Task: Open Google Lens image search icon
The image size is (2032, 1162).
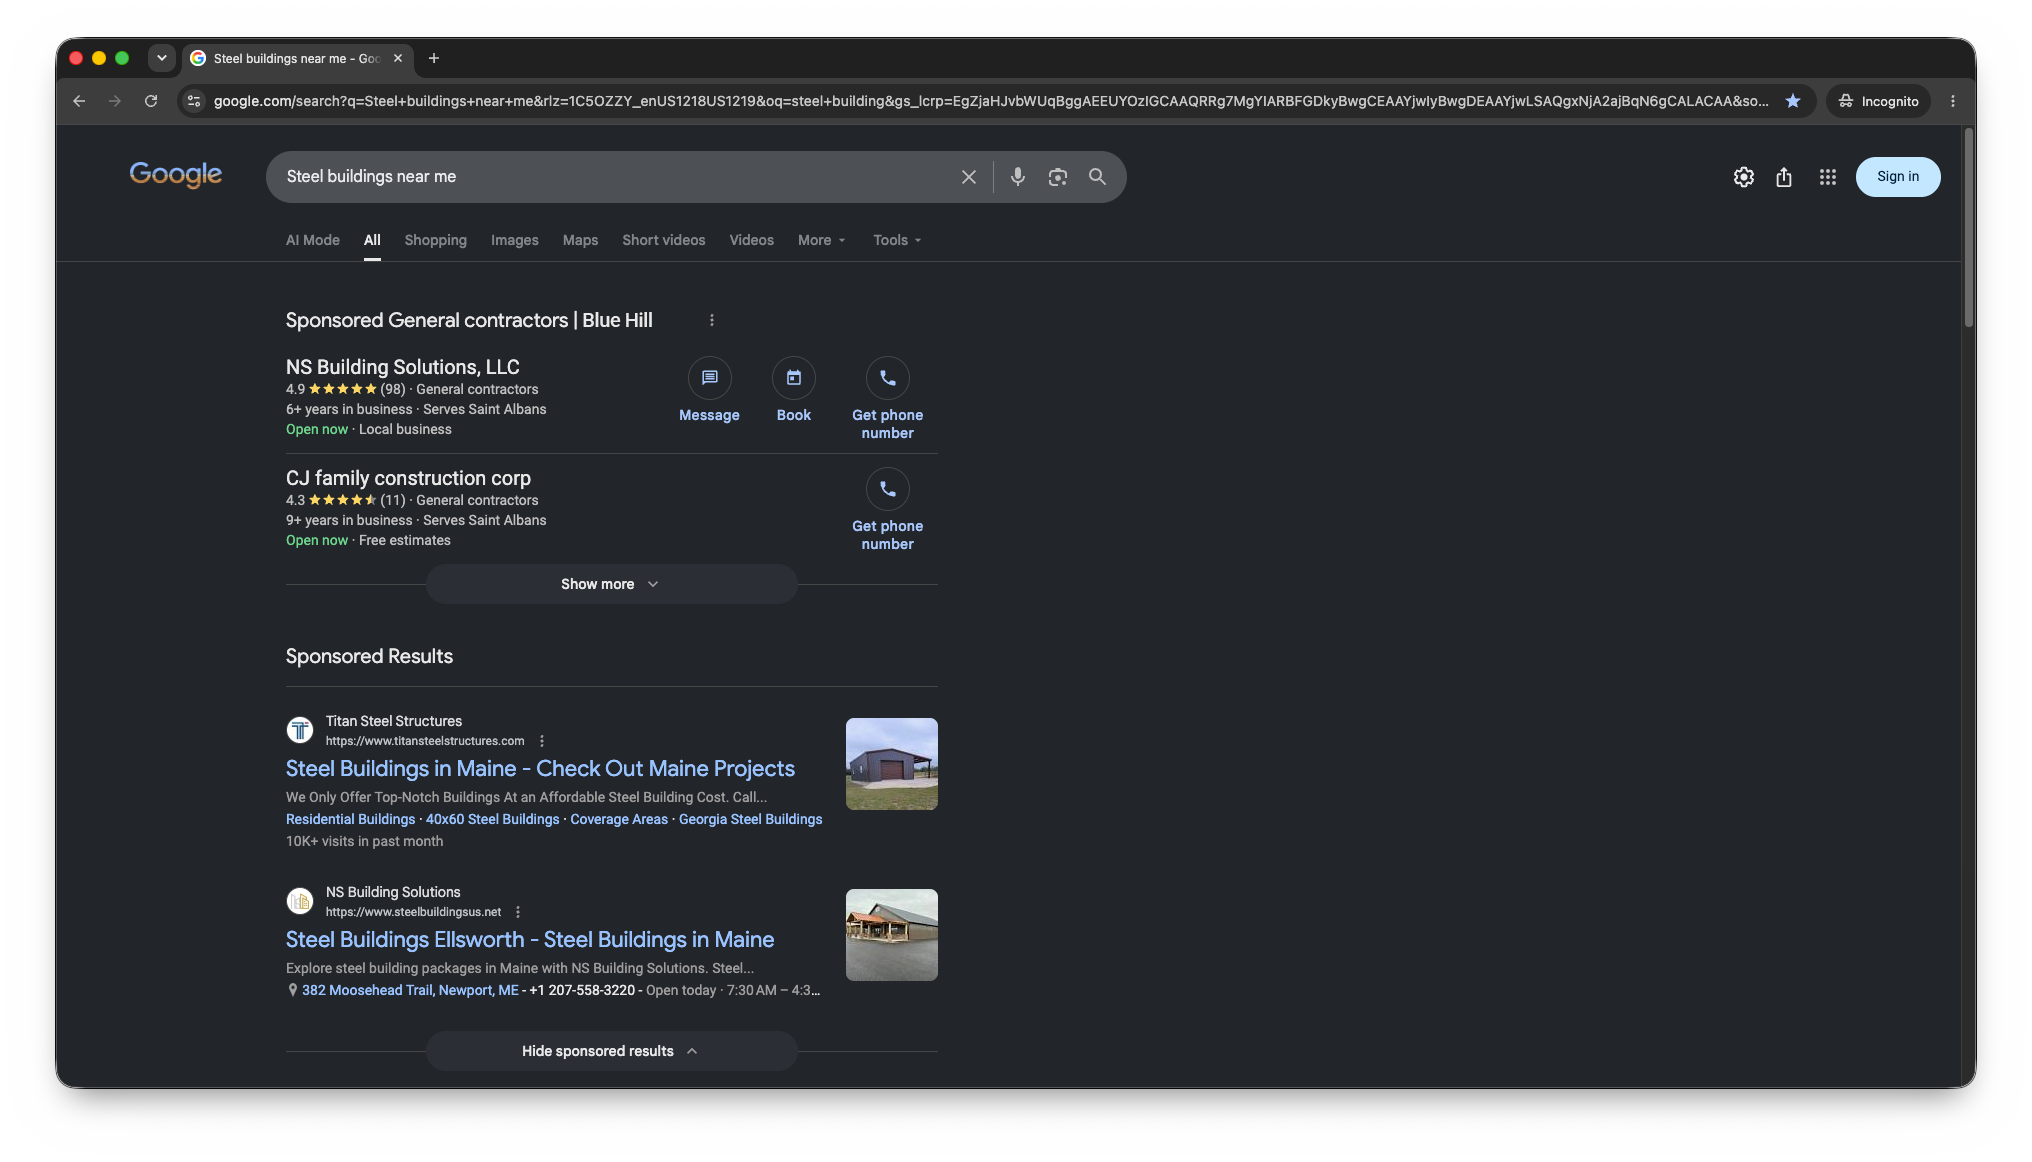Action: pos(1057,177)
